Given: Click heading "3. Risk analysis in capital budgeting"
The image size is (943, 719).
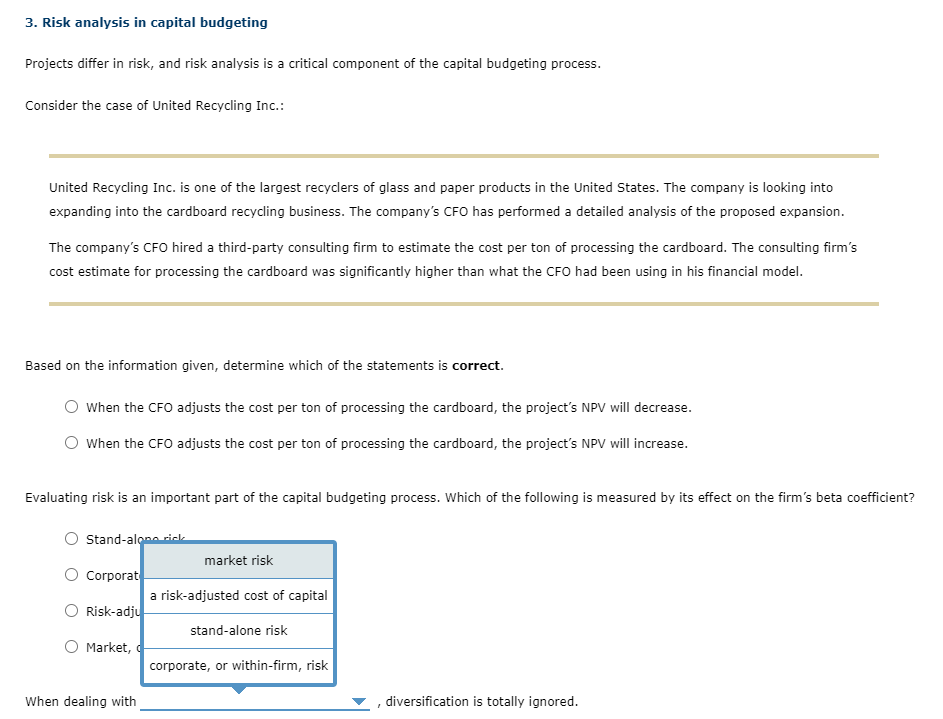Looking at the screenshot, I should [146, 21].
